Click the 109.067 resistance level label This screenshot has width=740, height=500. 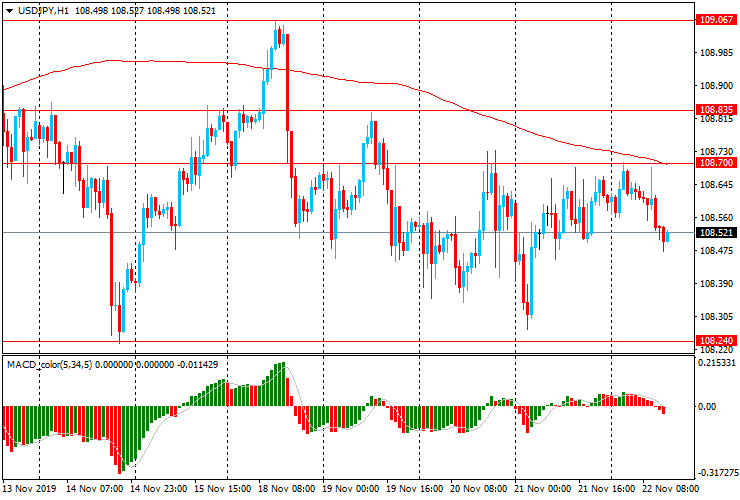pyautogui.click(x=716, y=20)
